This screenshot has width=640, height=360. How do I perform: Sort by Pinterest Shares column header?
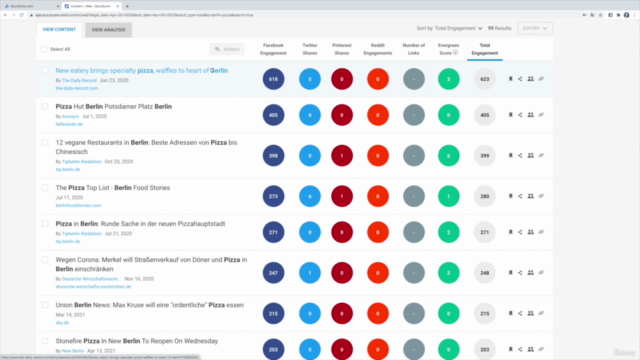coord(342,49)
